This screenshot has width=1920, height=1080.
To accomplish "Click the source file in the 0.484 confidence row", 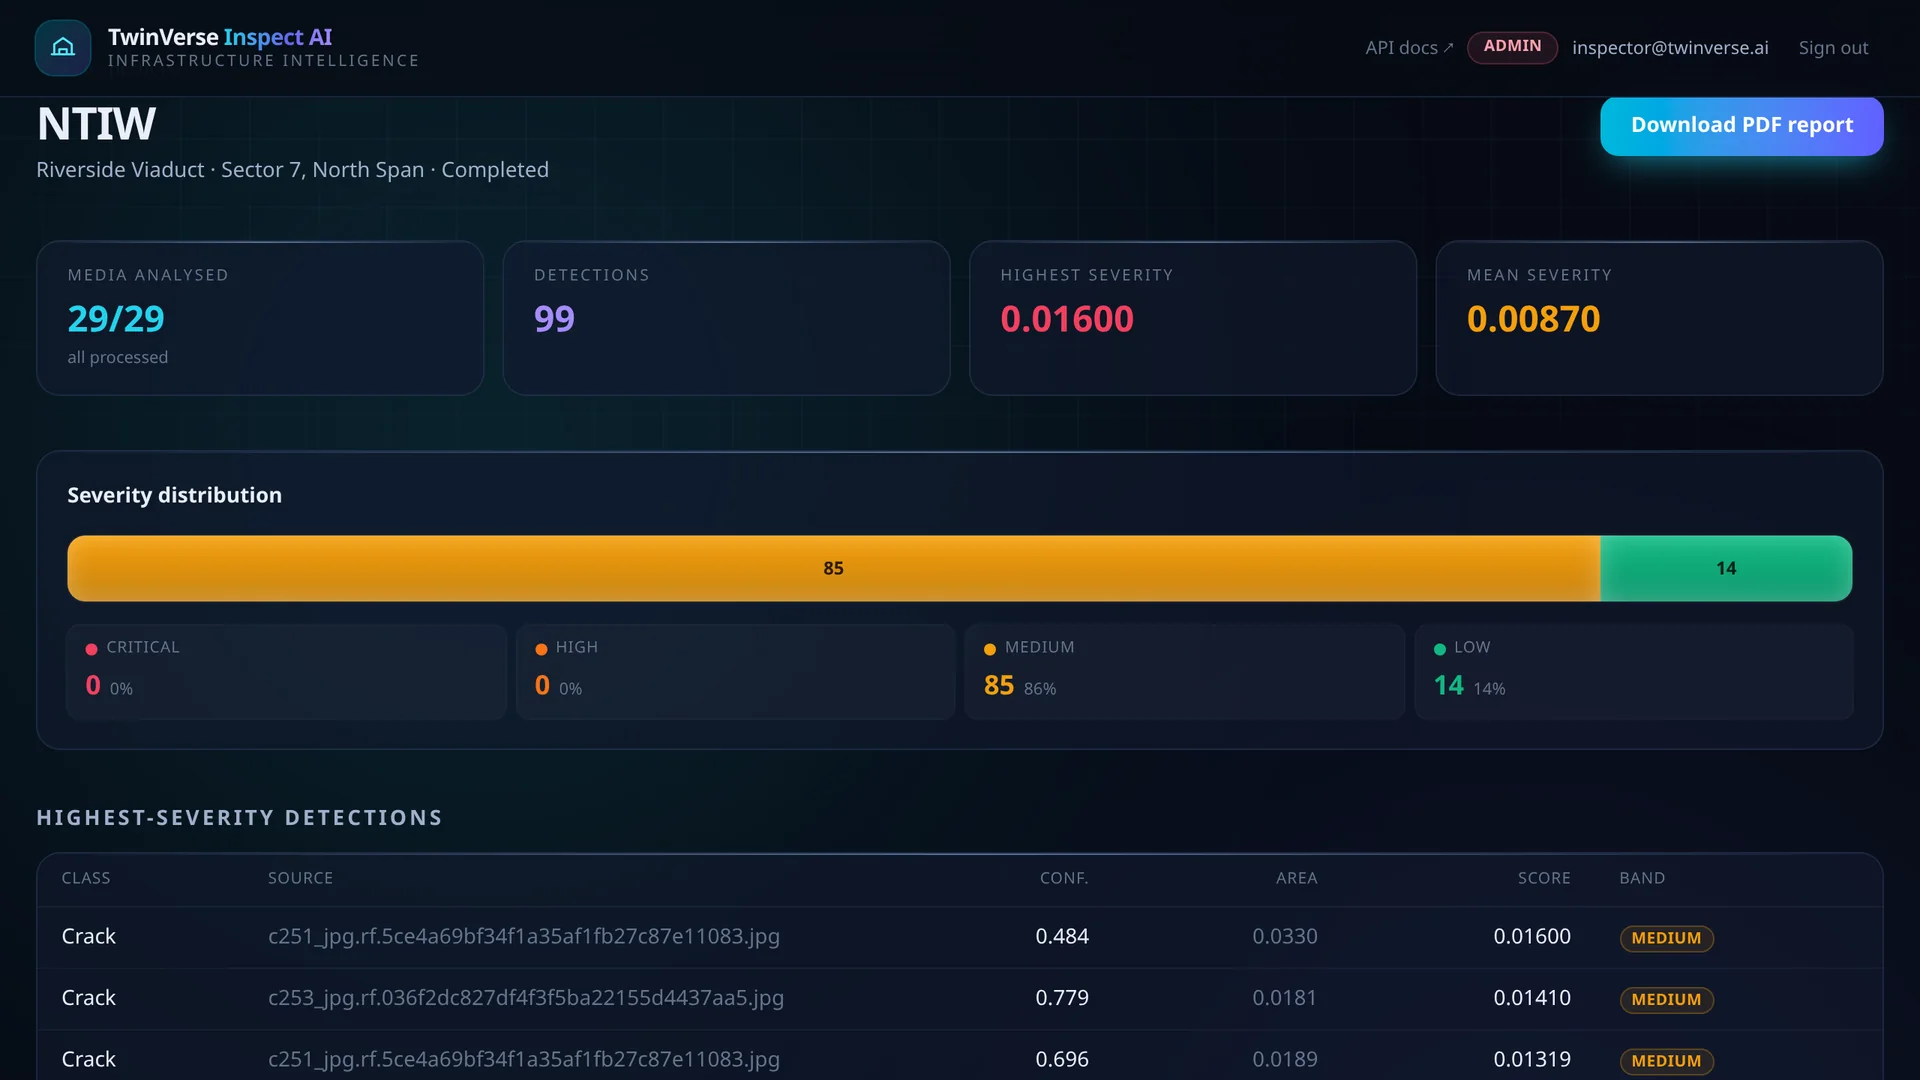I will (x=524, y=937).
